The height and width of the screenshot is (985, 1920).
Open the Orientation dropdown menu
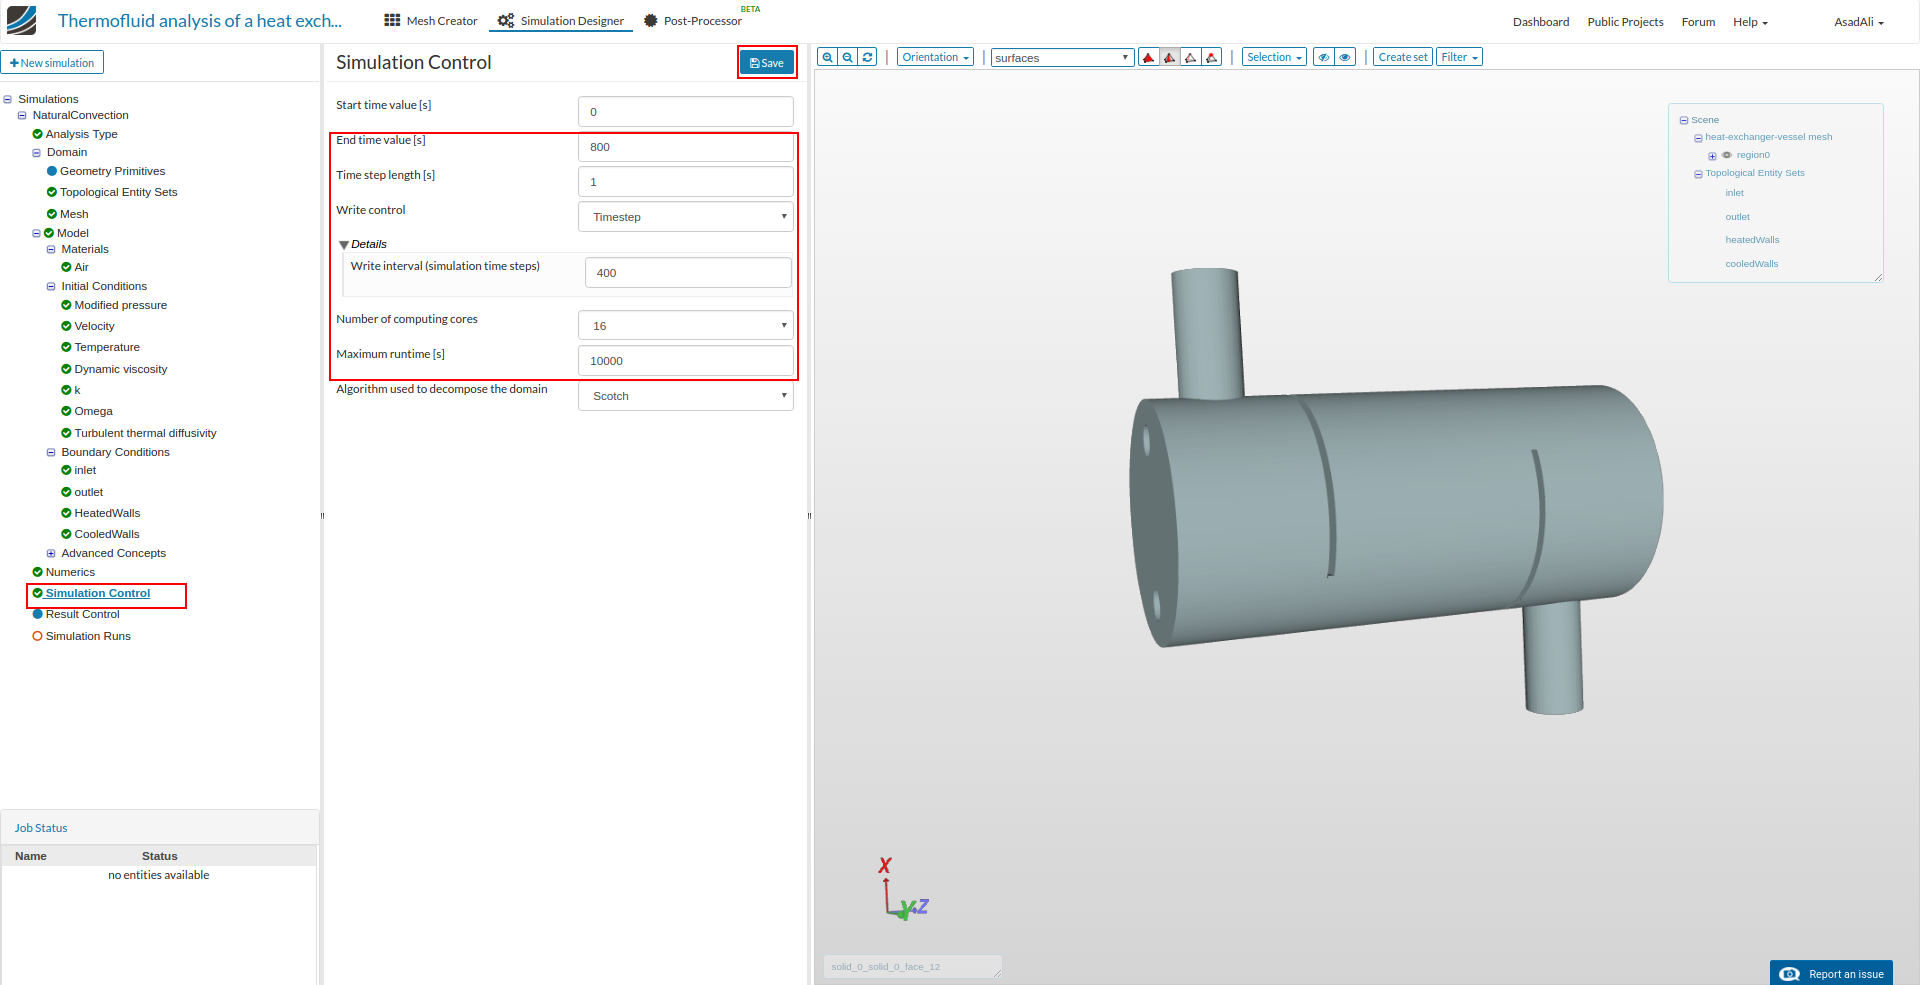coord(935,58)
